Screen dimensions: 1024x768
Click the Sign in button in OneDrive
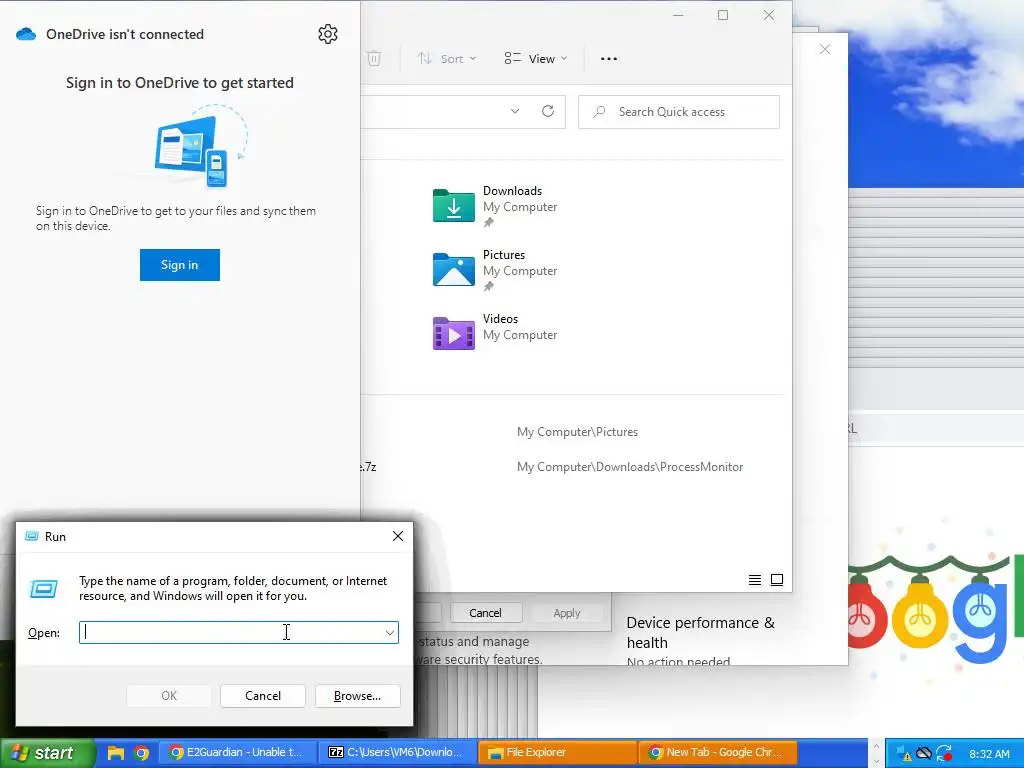[180, 264]
